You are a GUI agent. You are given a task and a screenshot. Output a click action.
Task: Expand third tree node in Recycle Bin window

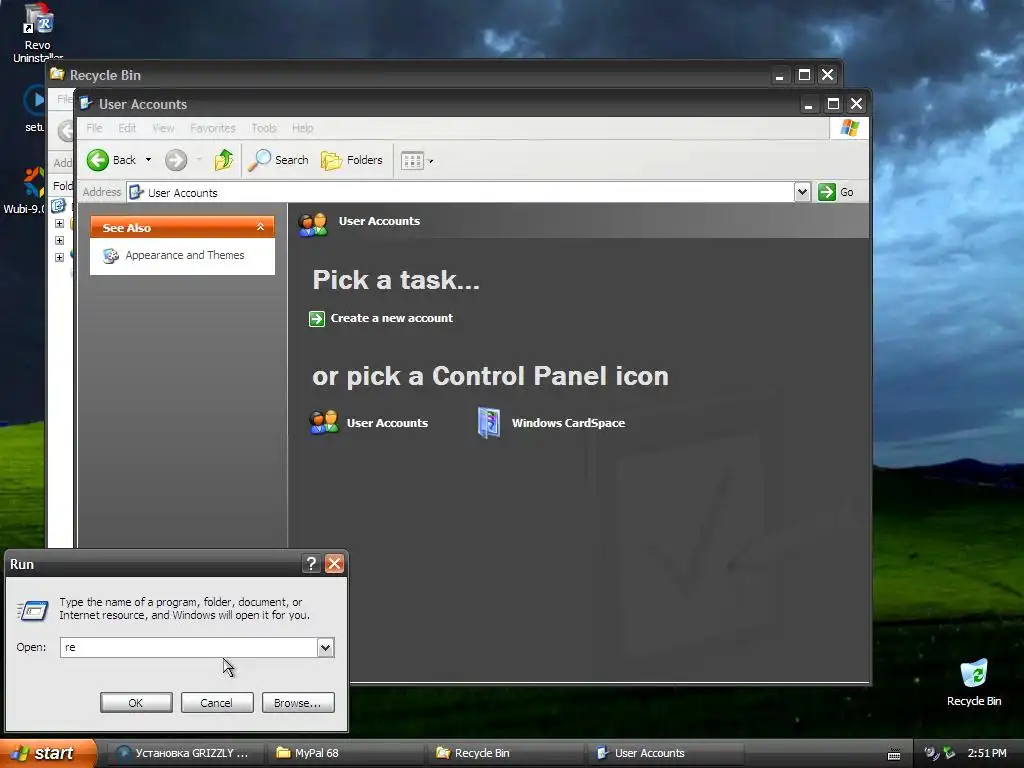coord(59,257)
